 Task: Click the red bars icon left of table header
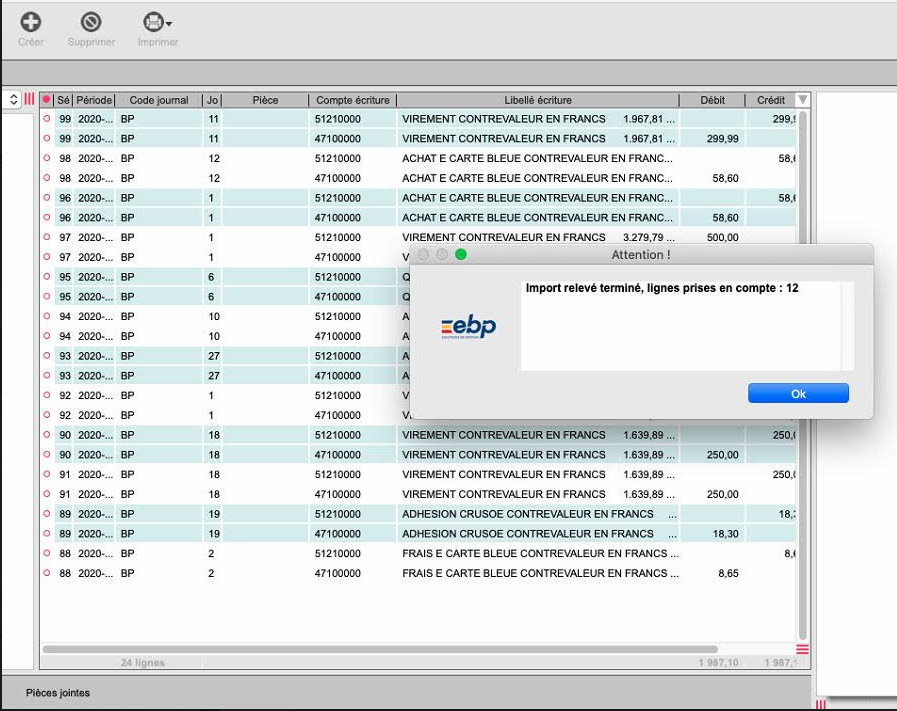point(29,99)
